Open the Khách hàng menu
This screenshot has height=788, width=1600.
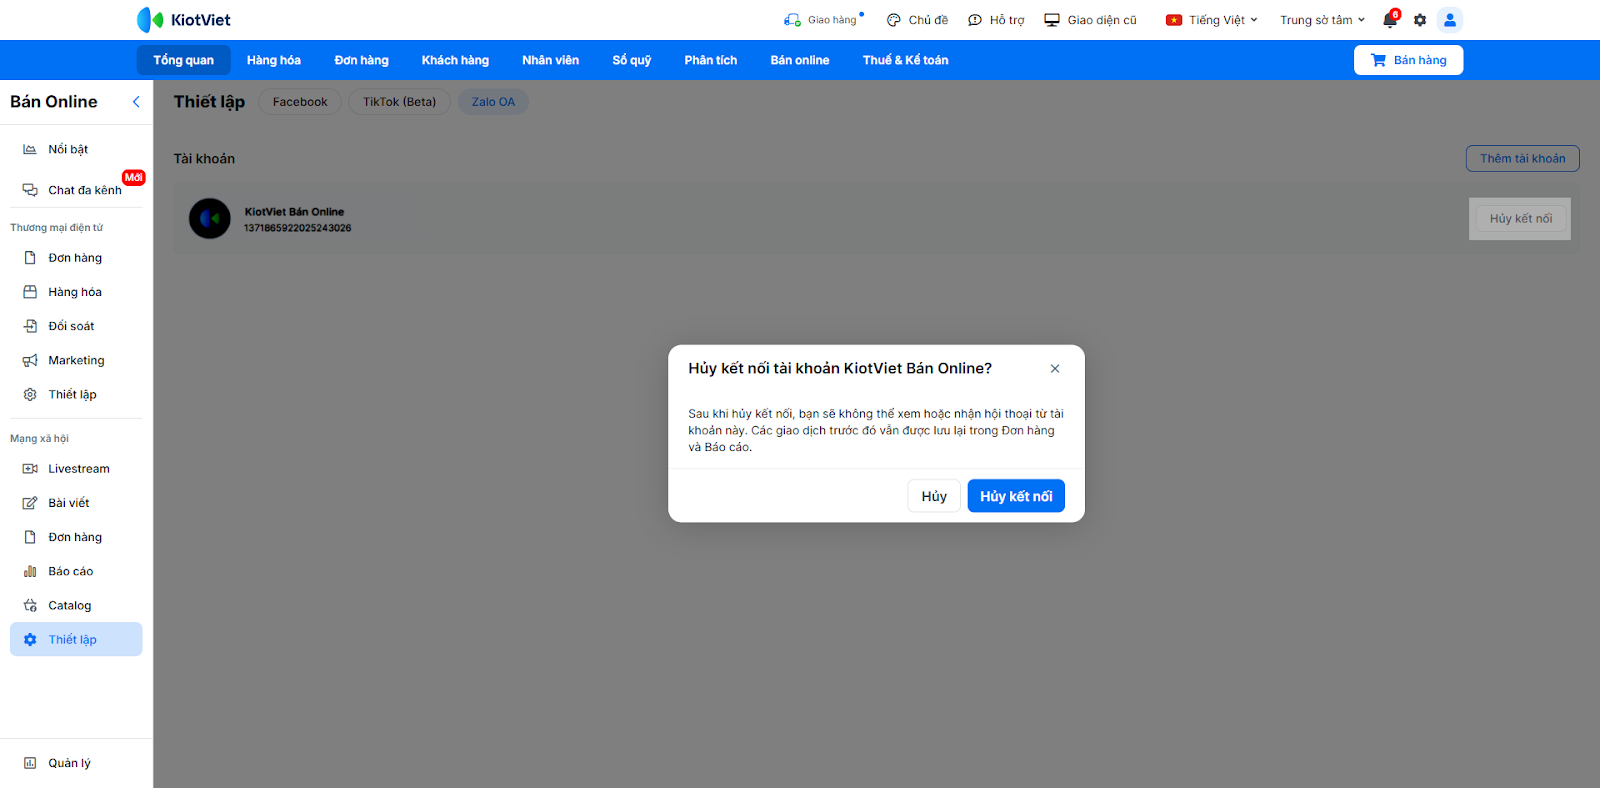[455, 60]
